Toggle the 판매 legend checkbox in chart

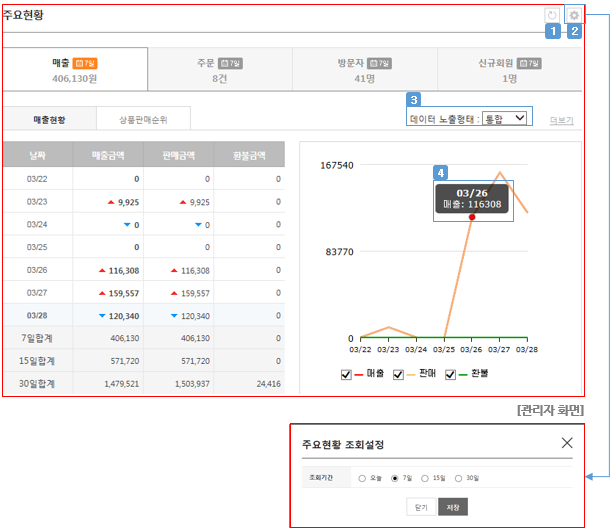pos(398,375)
